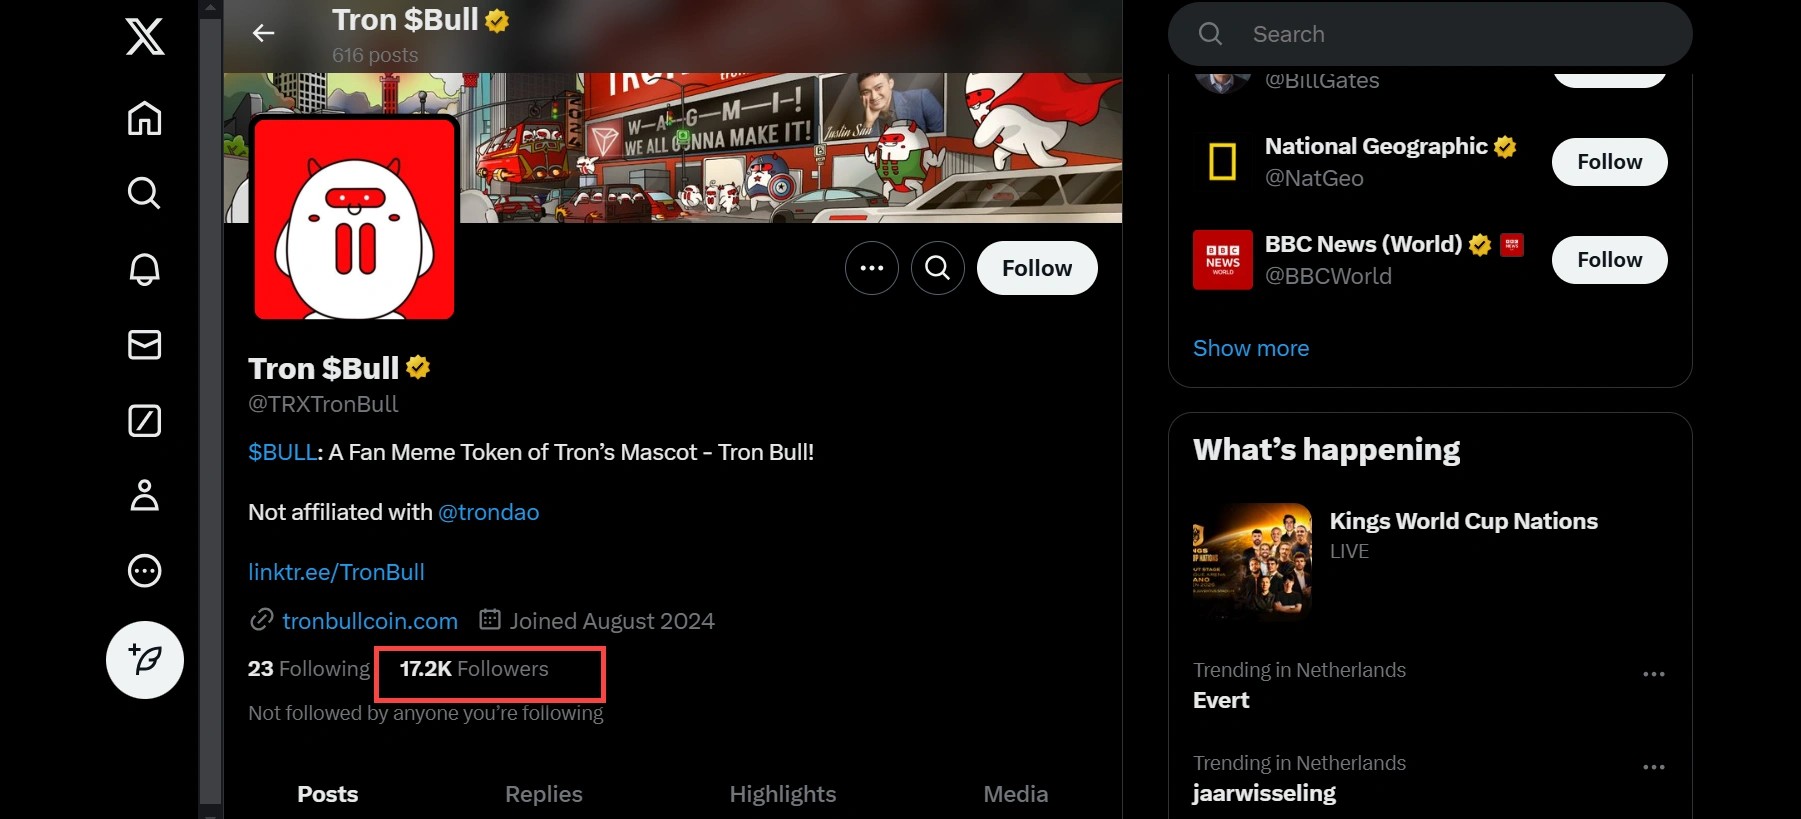
Task: Compose a new post with feather button
Action: coord(145,660)
